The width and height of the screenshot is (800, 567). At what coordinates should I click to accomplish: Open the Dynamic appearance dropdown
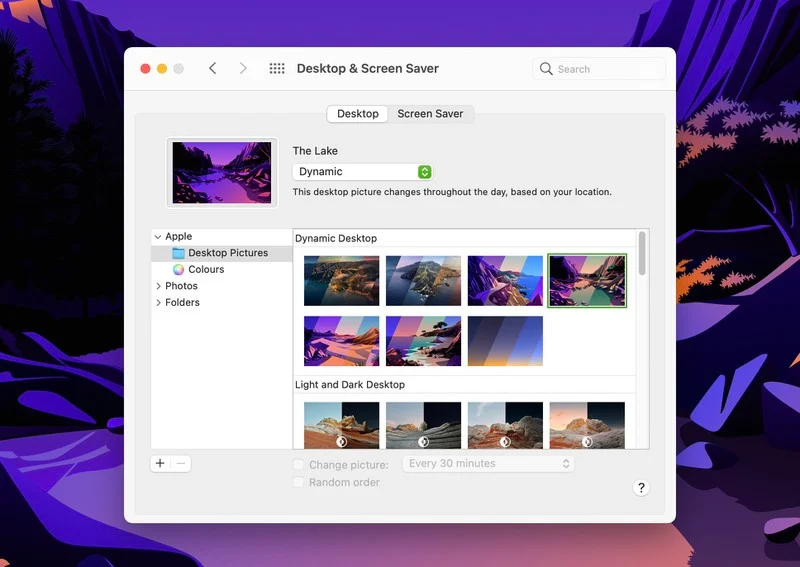(x=362, y=172)
